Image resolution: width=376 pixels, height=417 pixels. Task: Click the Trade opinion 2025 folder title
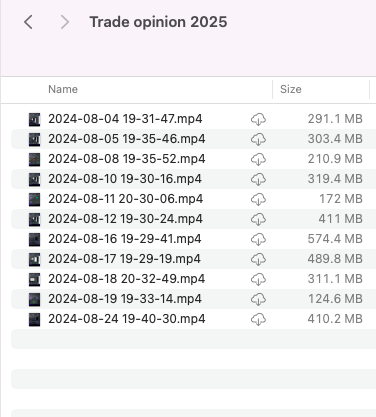coord(158,22)
